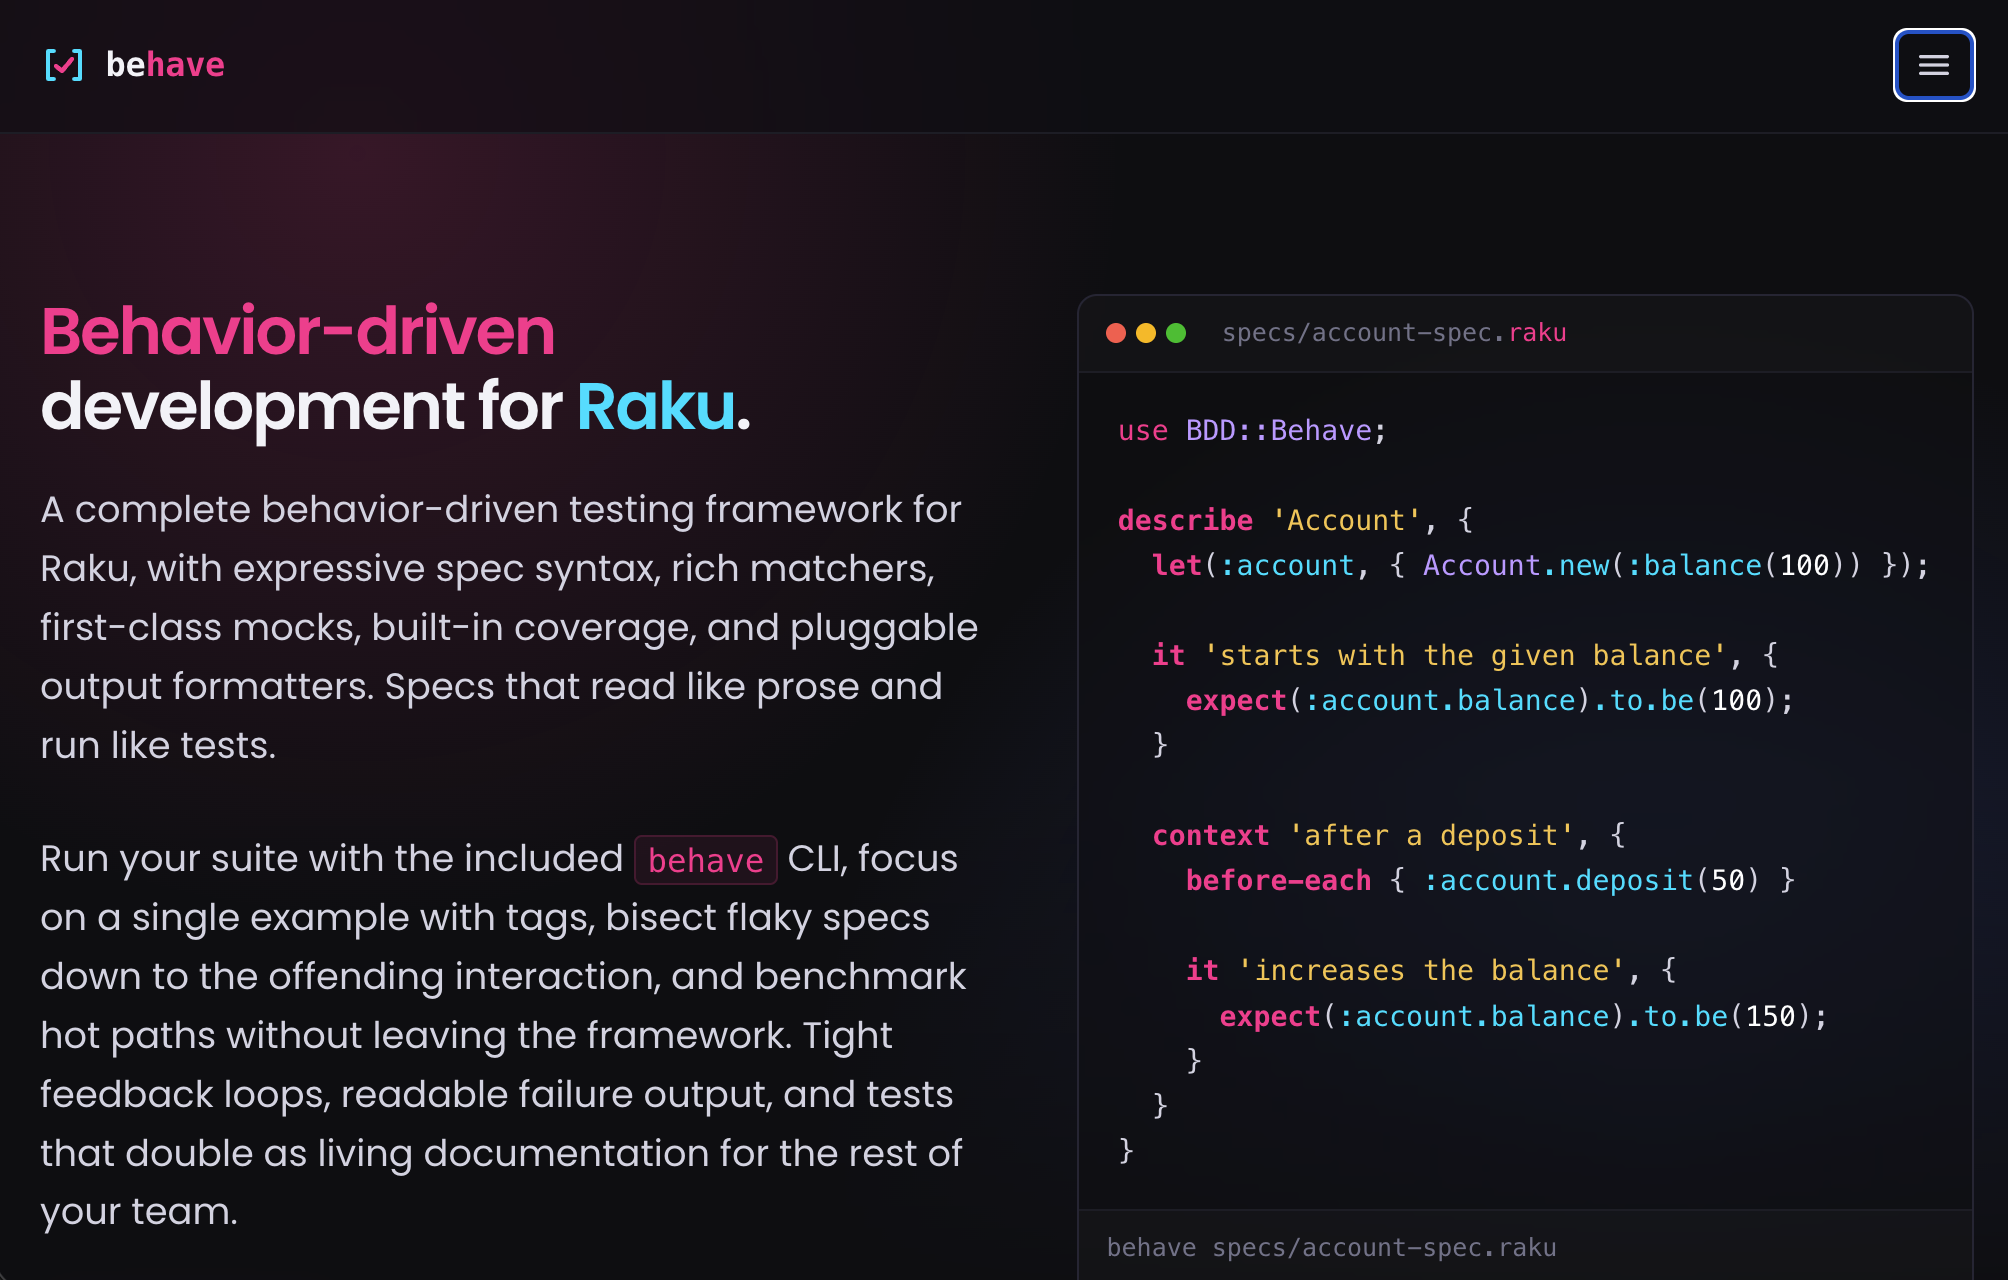Click the 'increases the balance' code line

[1431, 971]
